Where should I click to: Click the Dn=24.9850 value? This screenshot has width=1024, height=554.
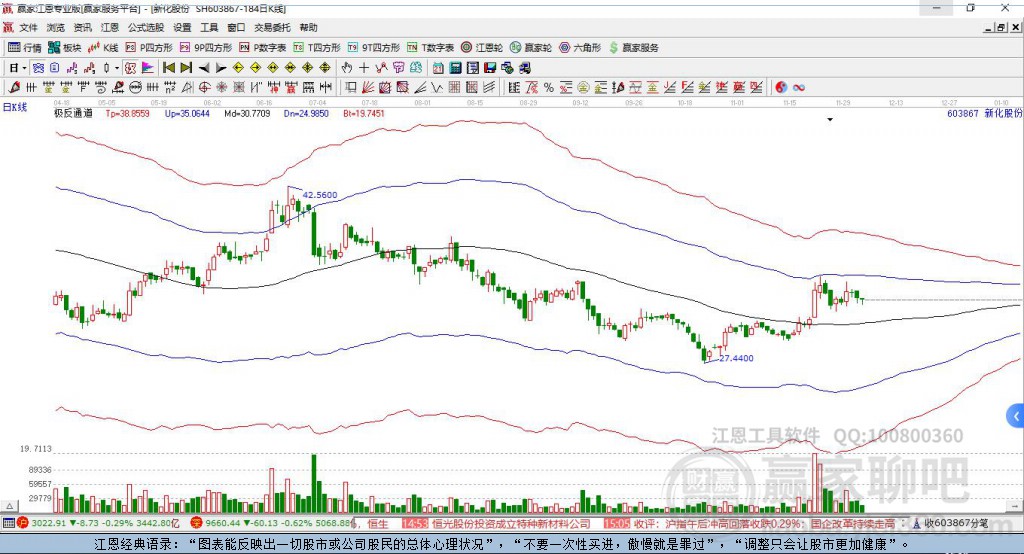point(306,113)
